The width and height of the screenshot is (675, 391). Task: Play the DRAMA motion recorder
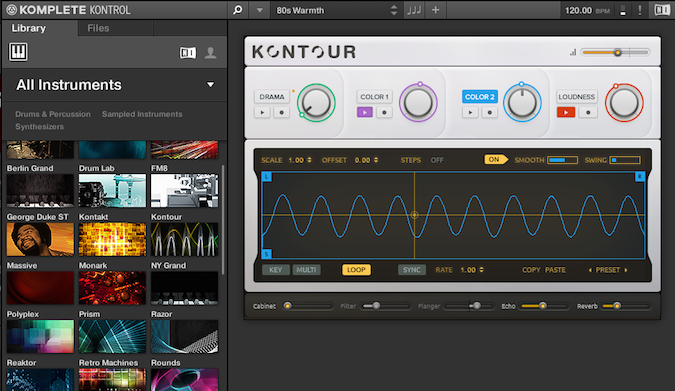pyautogui.click(x=262, y=112)
